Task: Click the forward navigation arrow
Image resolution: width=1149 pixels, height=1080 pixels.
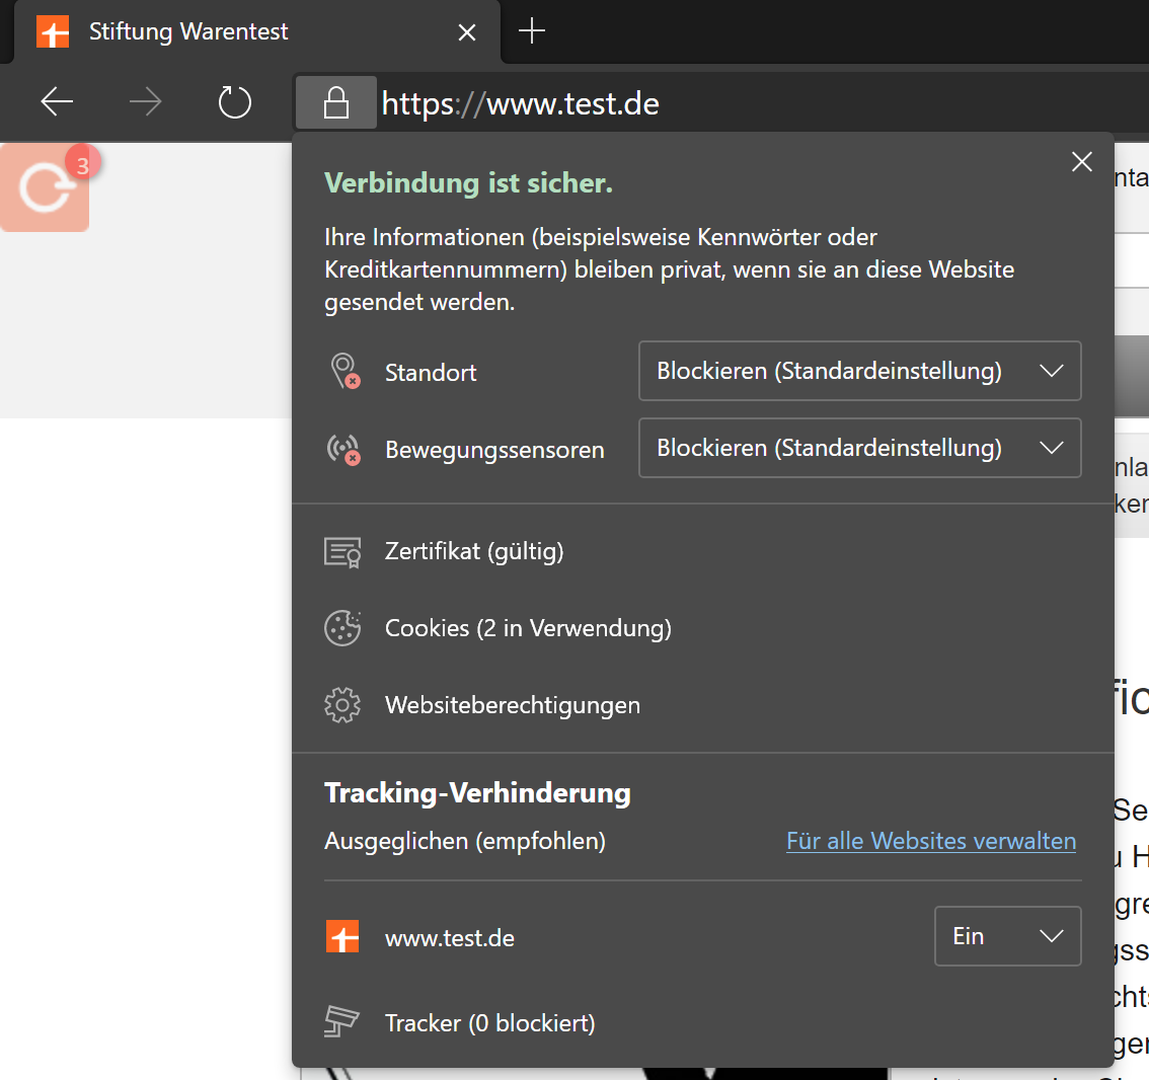Action: tap(145, 102)
